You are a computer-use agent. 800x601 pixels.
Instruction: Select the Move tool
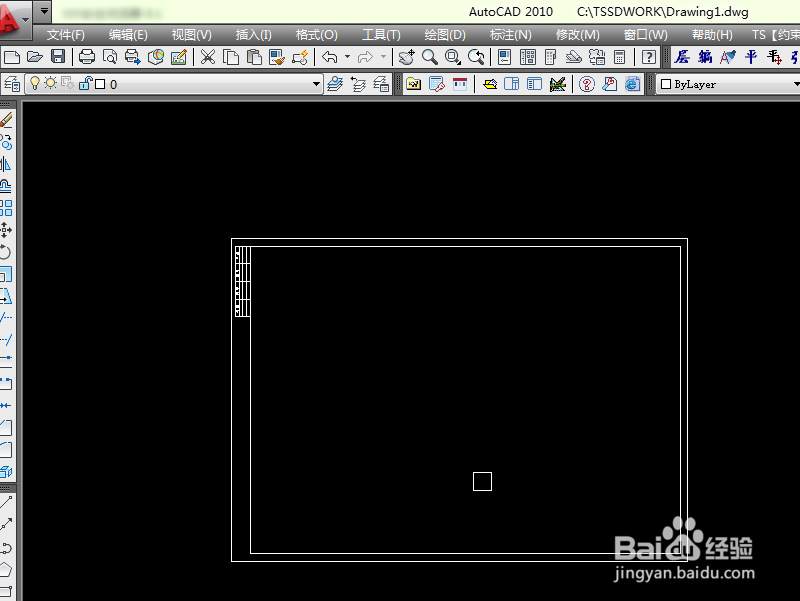pyautogui.click(x=6, y=230)
